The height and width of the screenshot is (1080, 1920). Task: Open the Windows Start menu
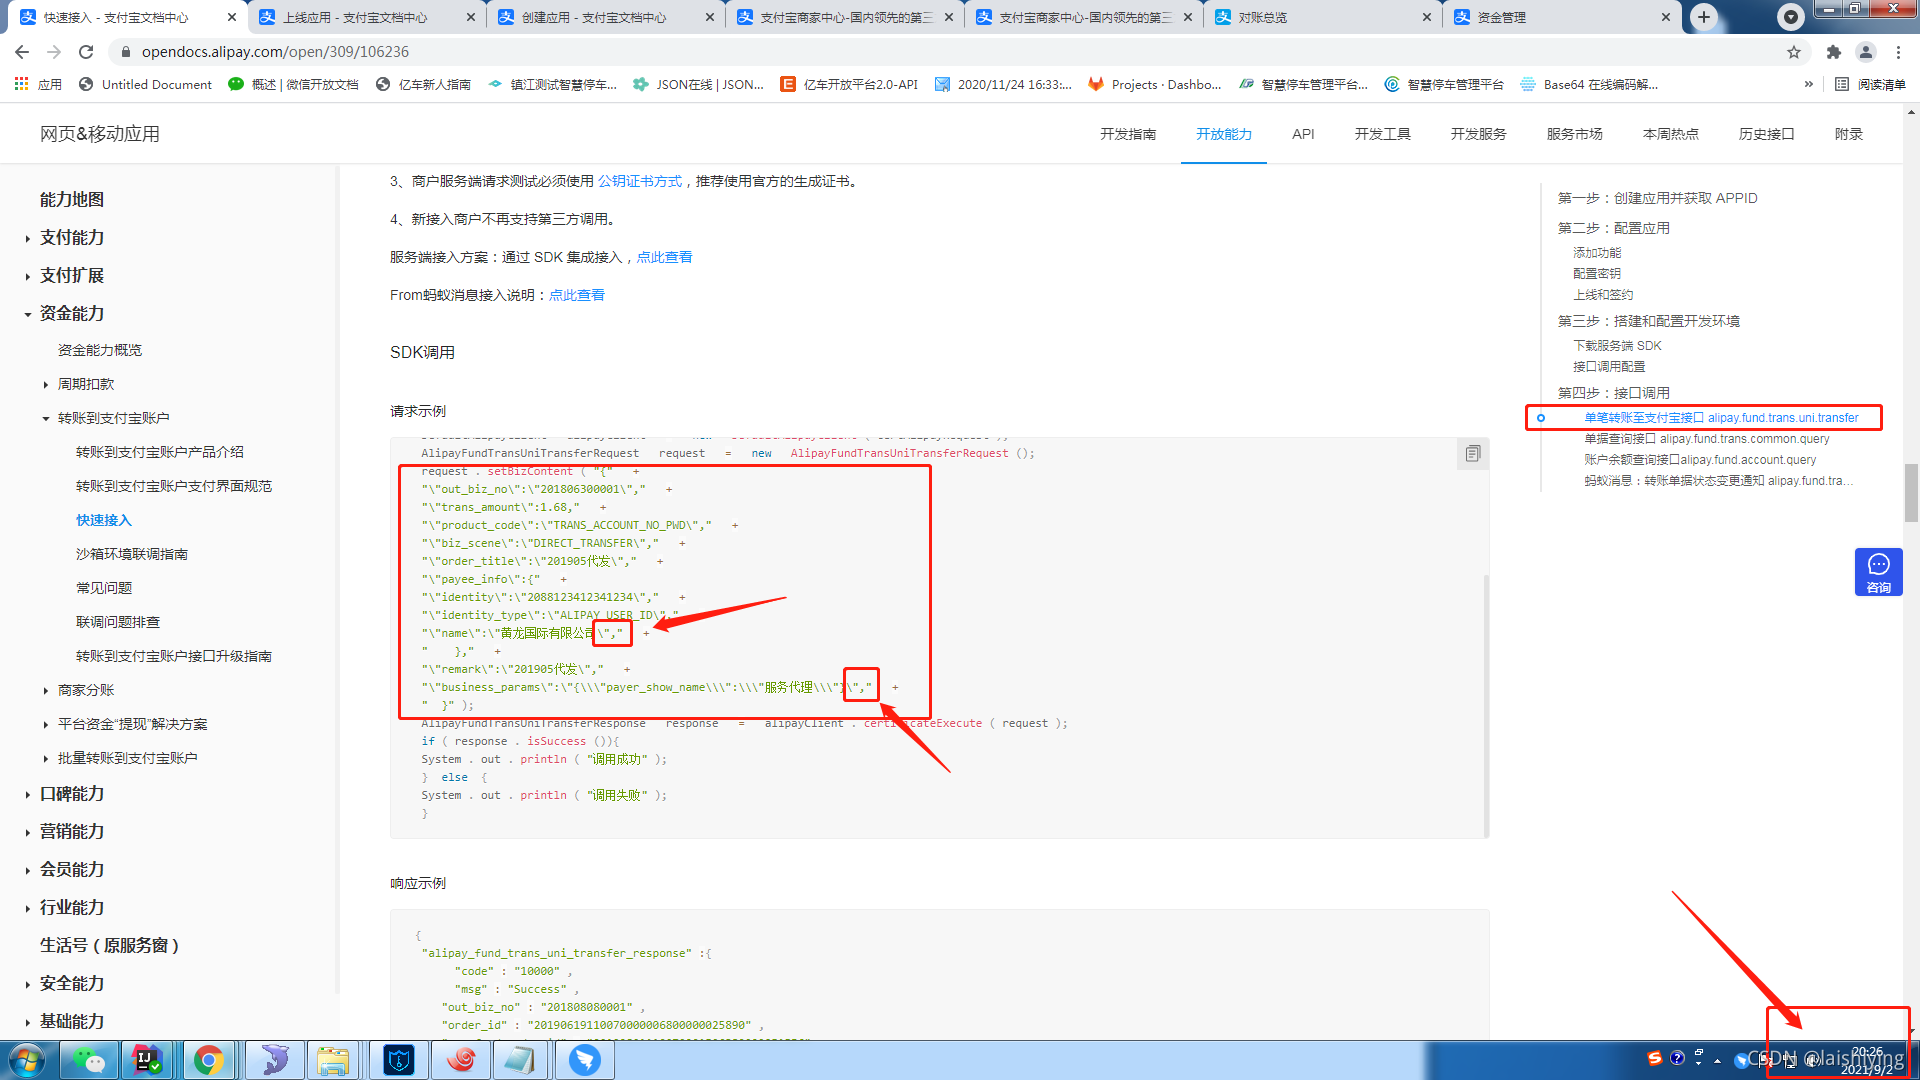click(26, 1060)
